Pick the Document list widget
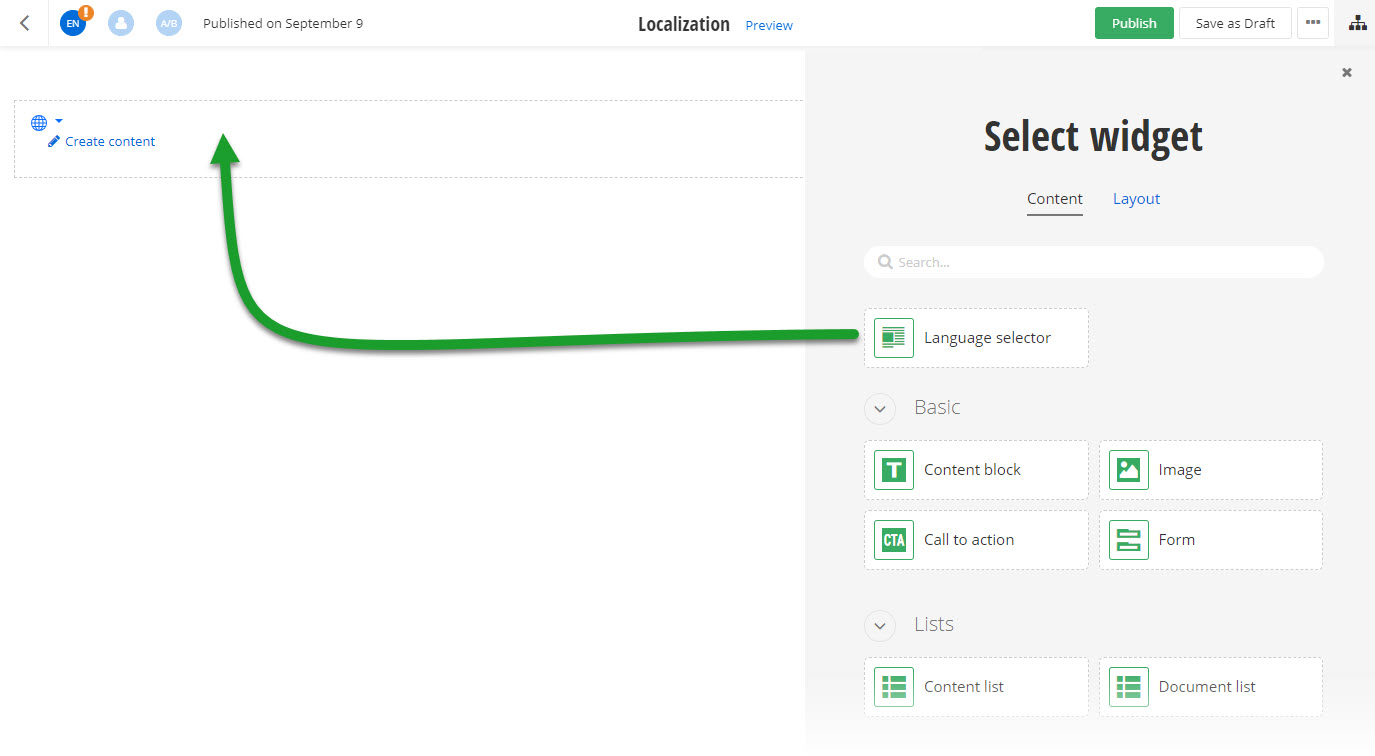The image size is (1375, 756). point(1210,686)
